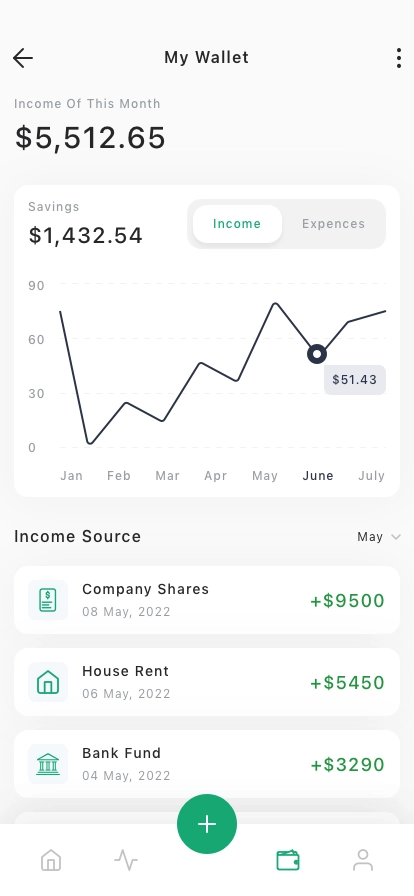Select the June label on chart axis
This screenshot has height=896, width=414.
(318, 475)
